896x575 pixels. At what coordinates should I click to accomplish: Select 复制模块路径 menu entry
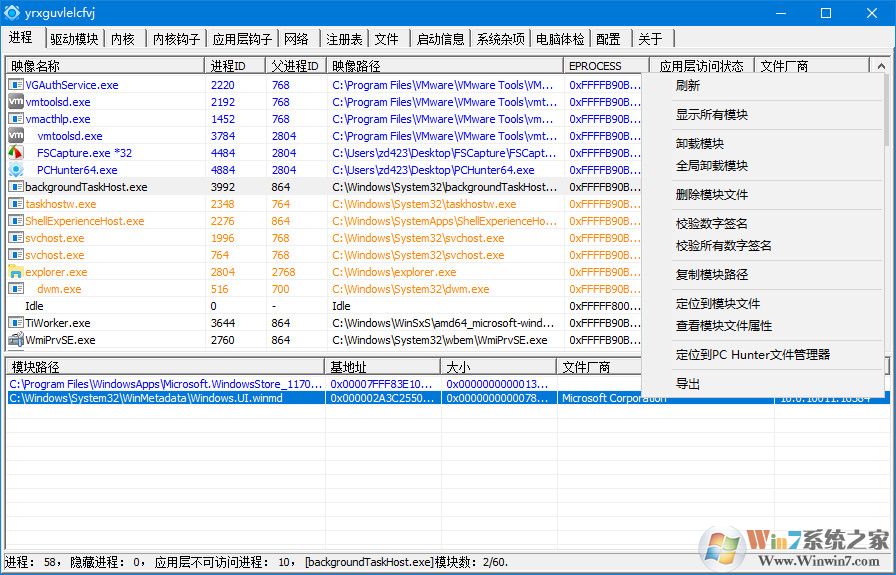pos(711,275)
